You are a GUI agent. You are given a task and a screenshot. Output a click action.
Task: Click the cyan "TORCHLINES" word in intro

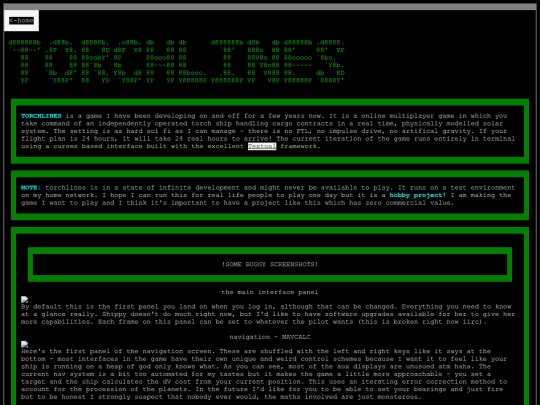click(x=41, y=116)
